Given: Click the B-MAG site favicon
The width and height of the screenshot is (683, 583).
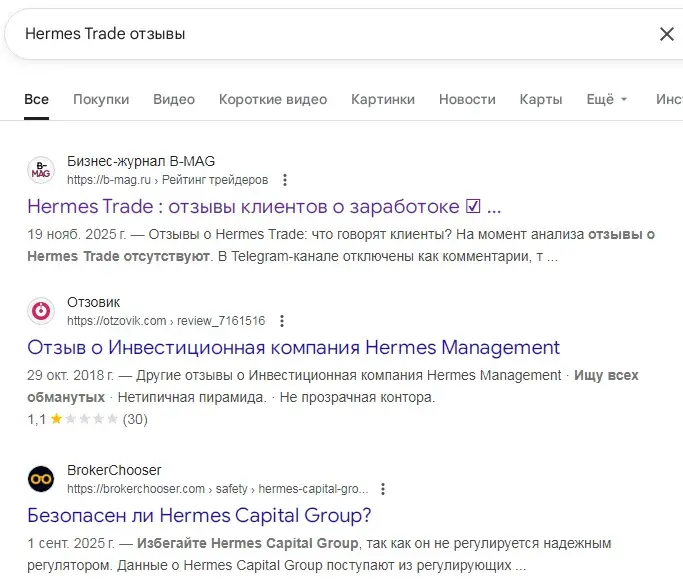Looking at the screenshot, I should coord(41,170).
